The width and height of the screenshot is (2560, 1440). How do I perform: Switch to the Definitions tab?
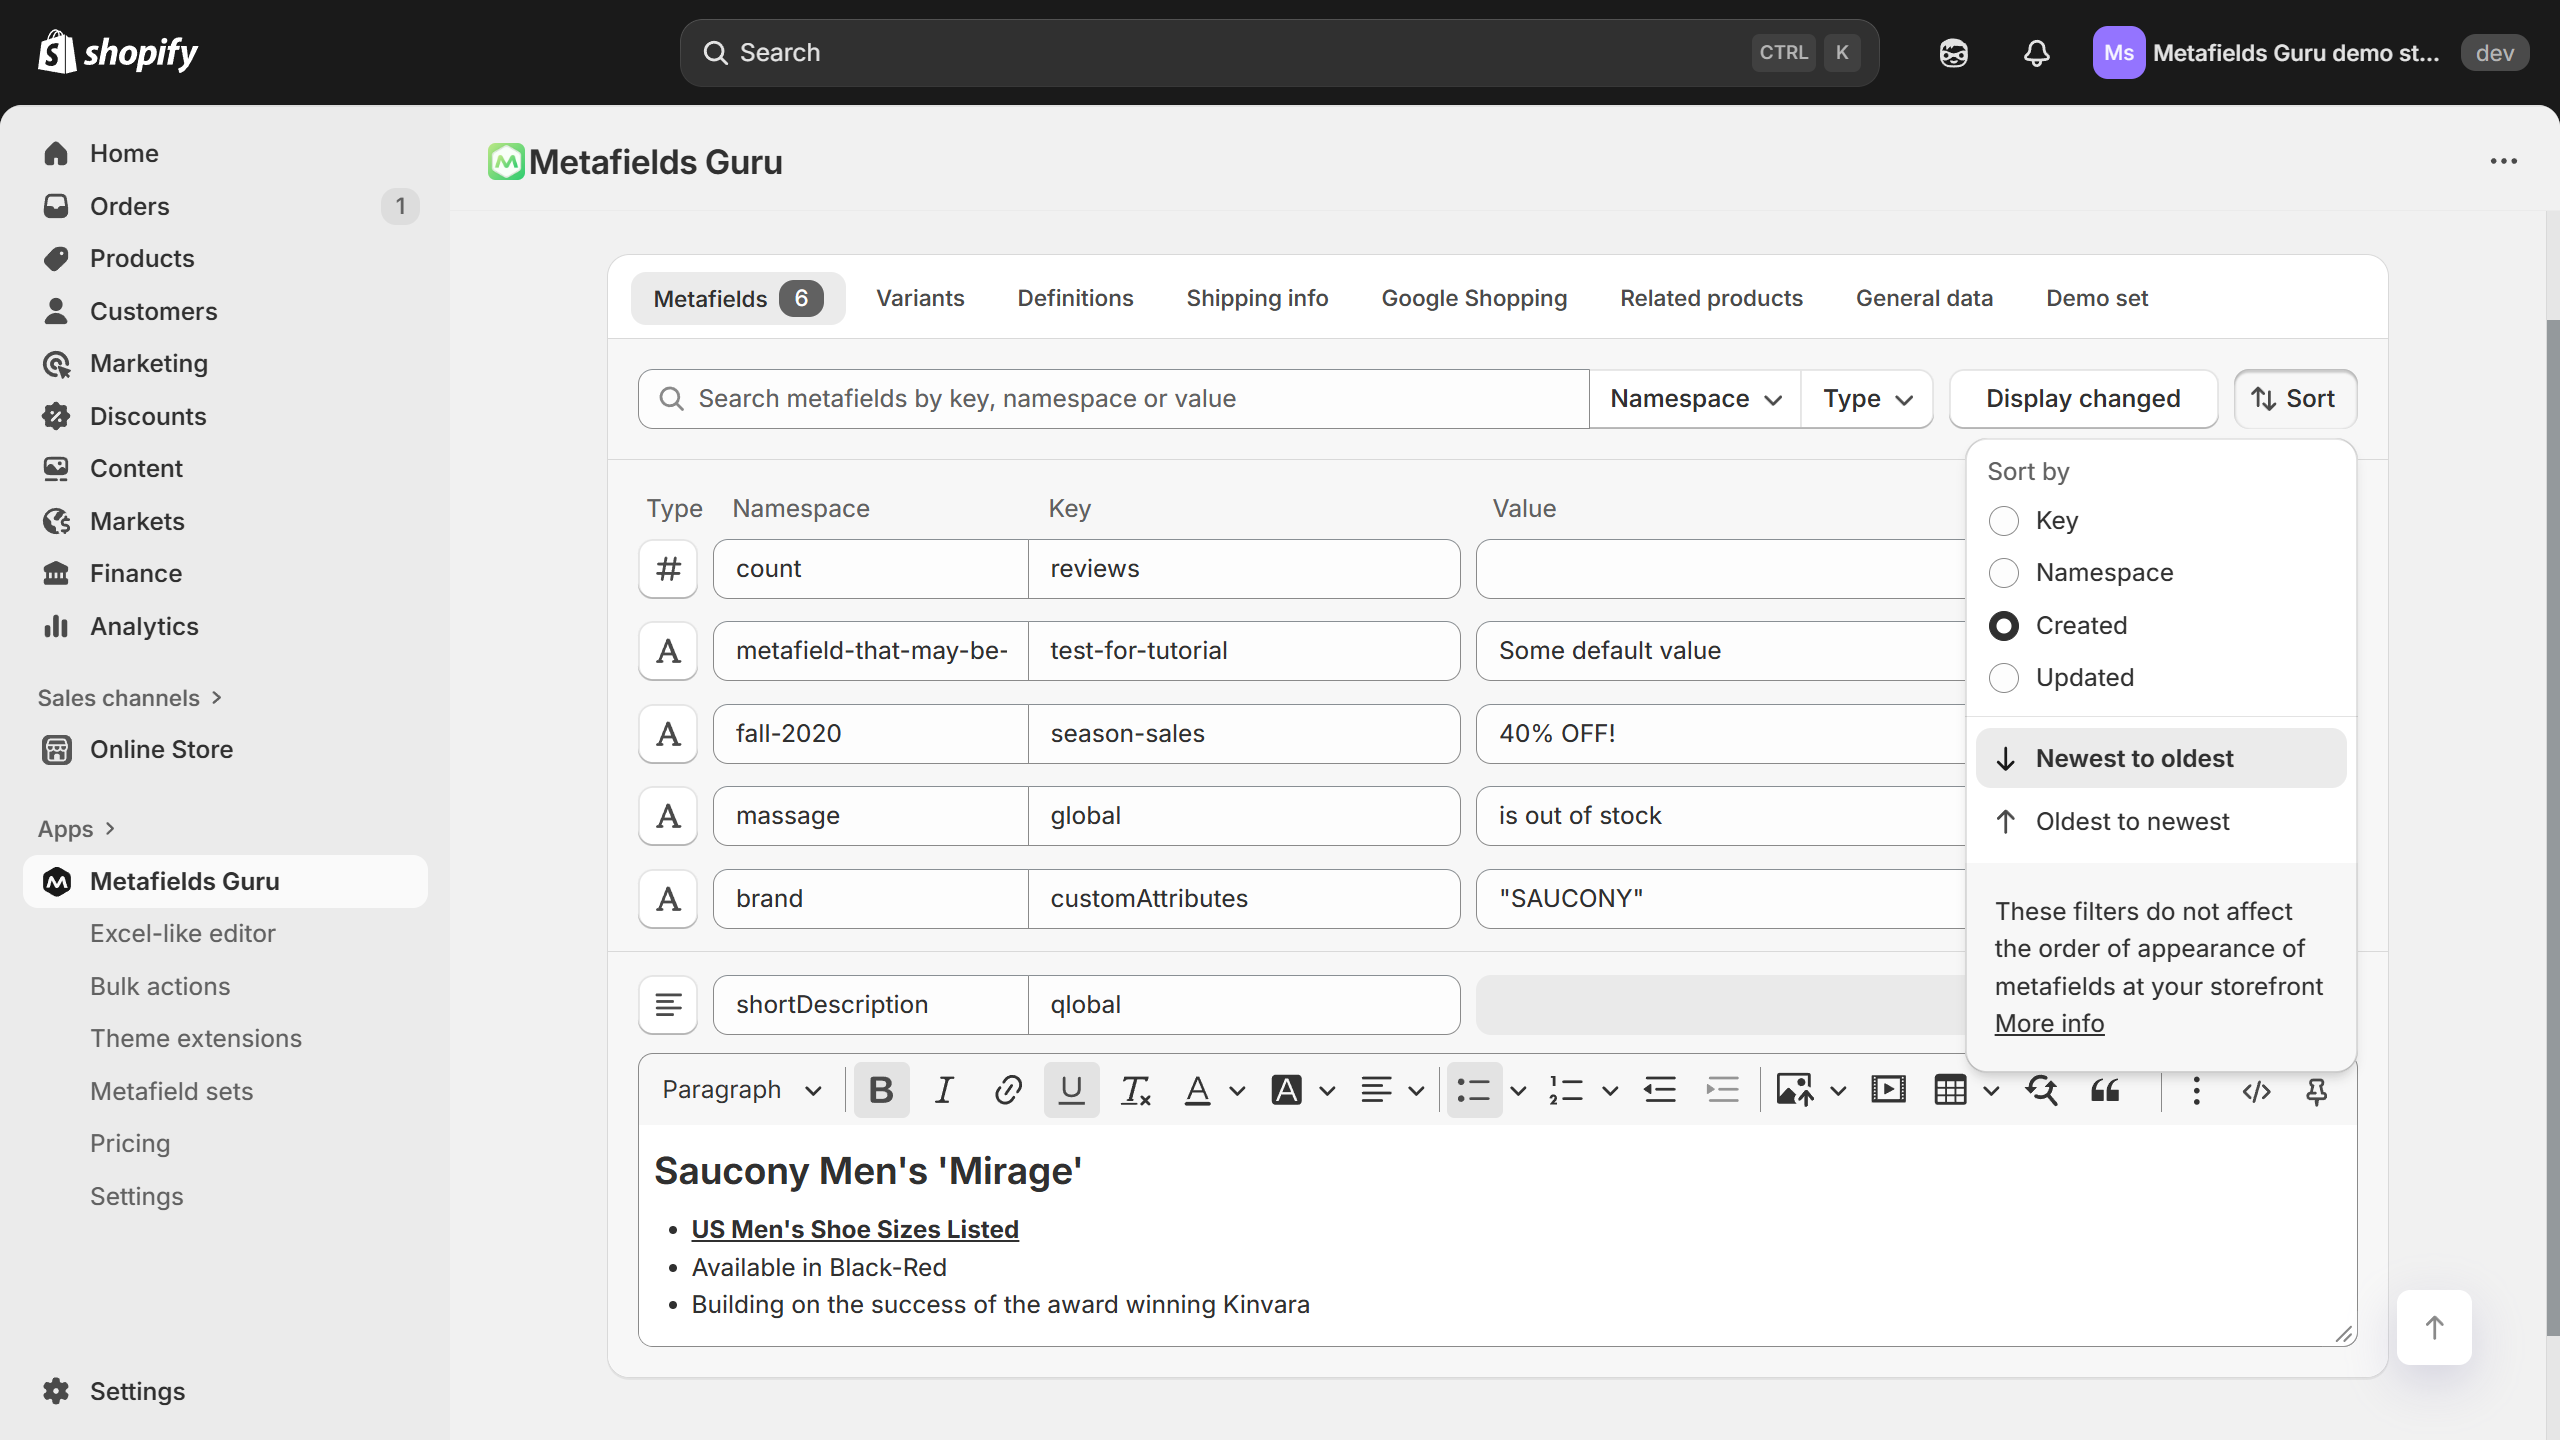1075,298
